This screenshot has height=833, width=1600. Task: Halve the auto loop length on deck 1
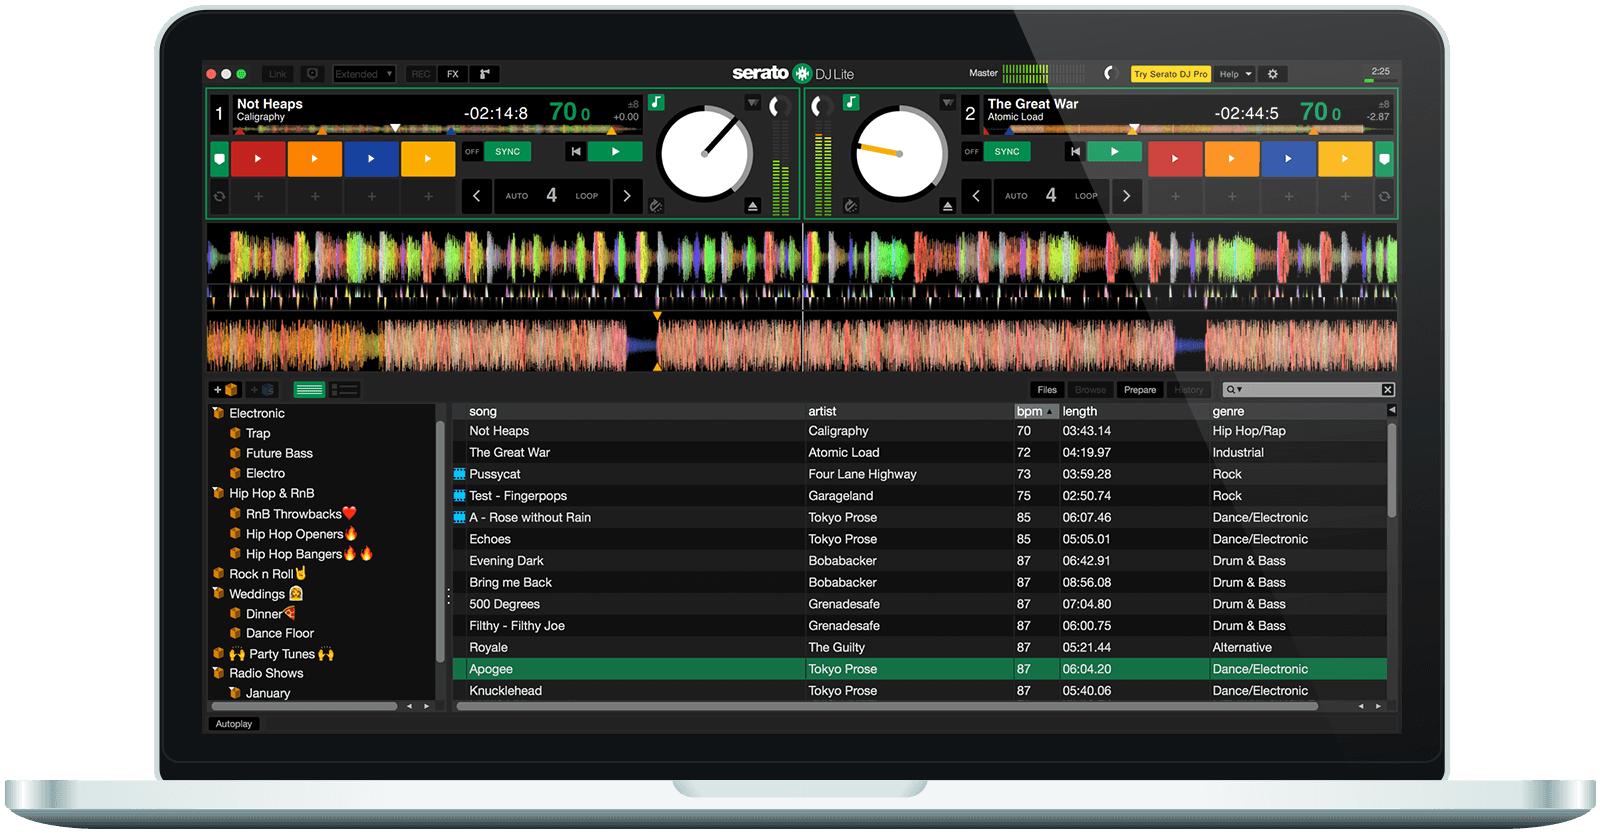[477, 196]
